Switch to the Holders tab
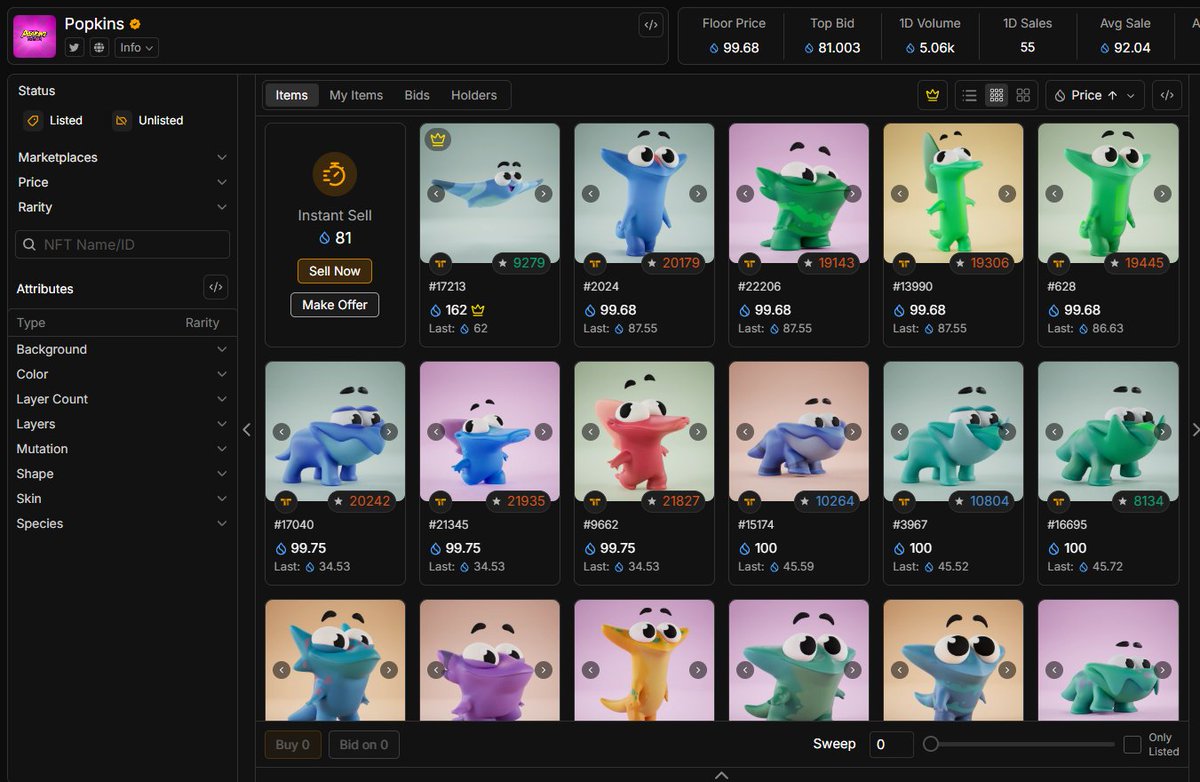 tap(474, 95)
